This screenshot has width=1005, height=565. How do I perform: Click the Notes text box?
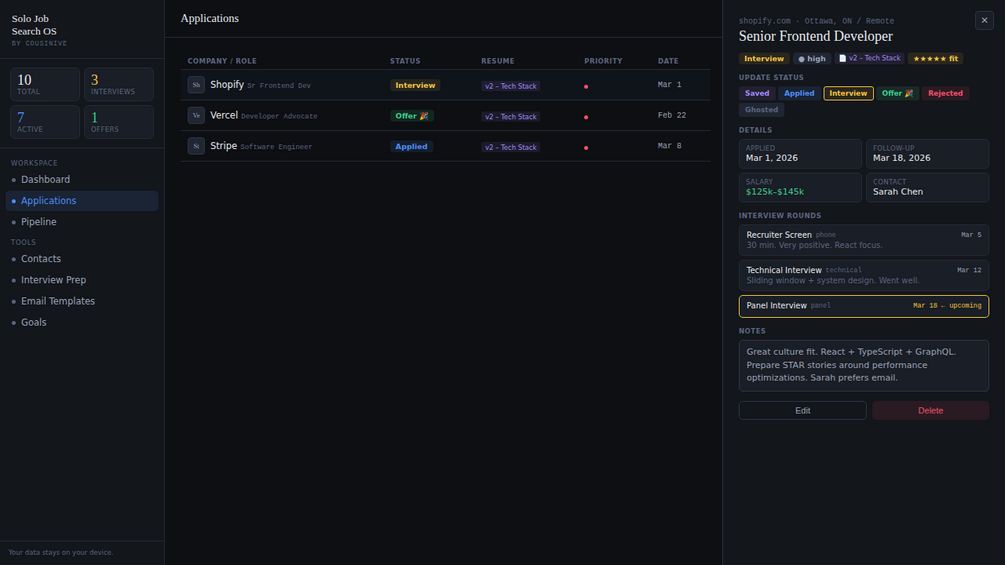pos(863,366)
